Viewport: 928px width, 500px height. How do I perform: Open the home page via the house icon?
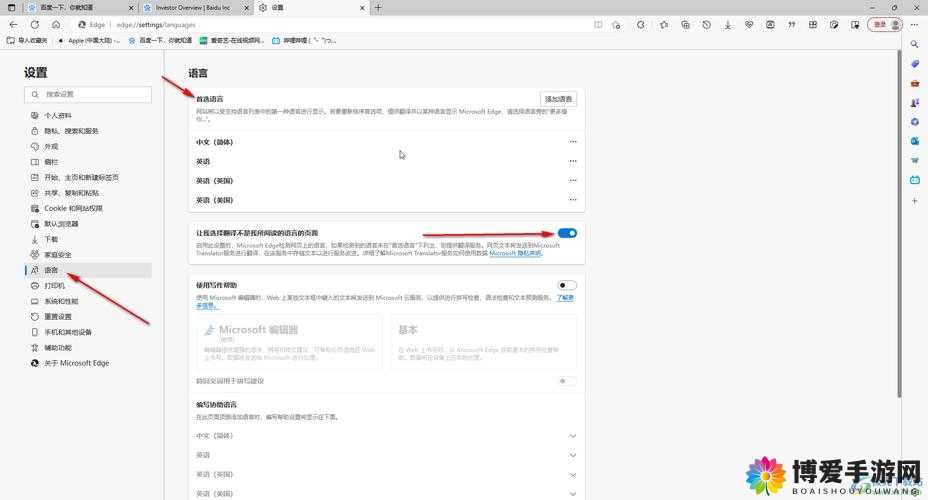(56, 25)
